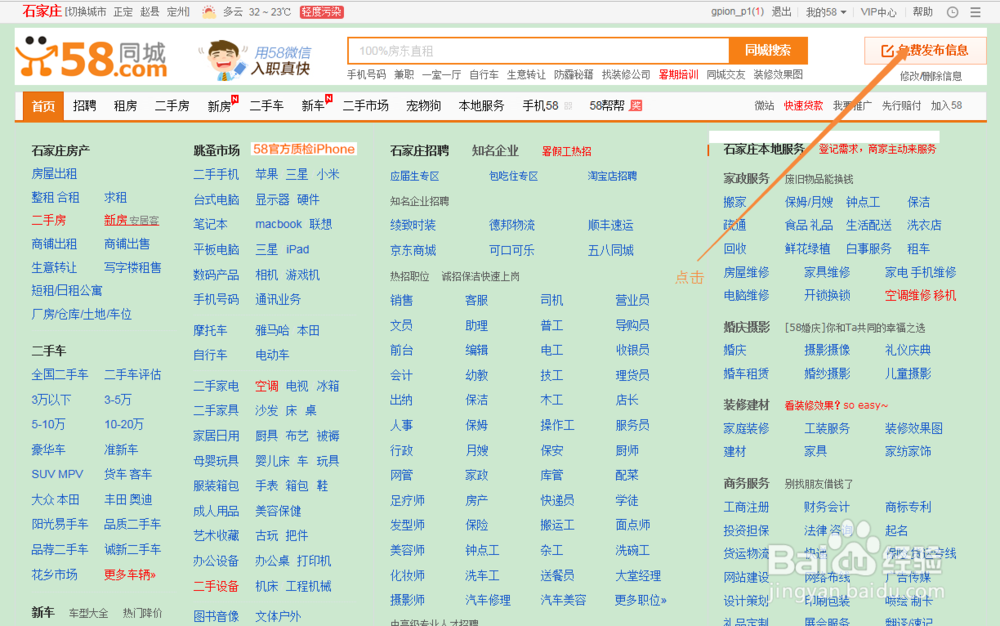Focus the 100%房东直租 search box

(538, 51)
